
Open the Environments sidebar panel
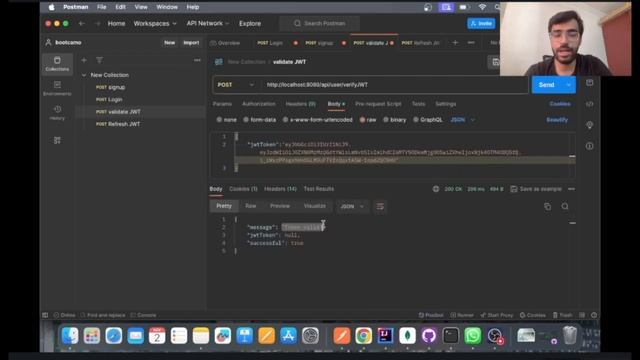click(x=57, y=88)
